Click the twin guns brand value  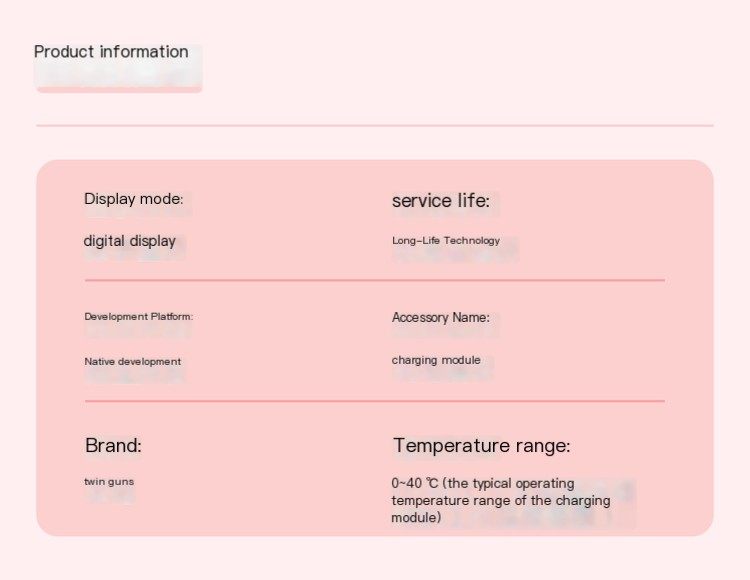109,482
